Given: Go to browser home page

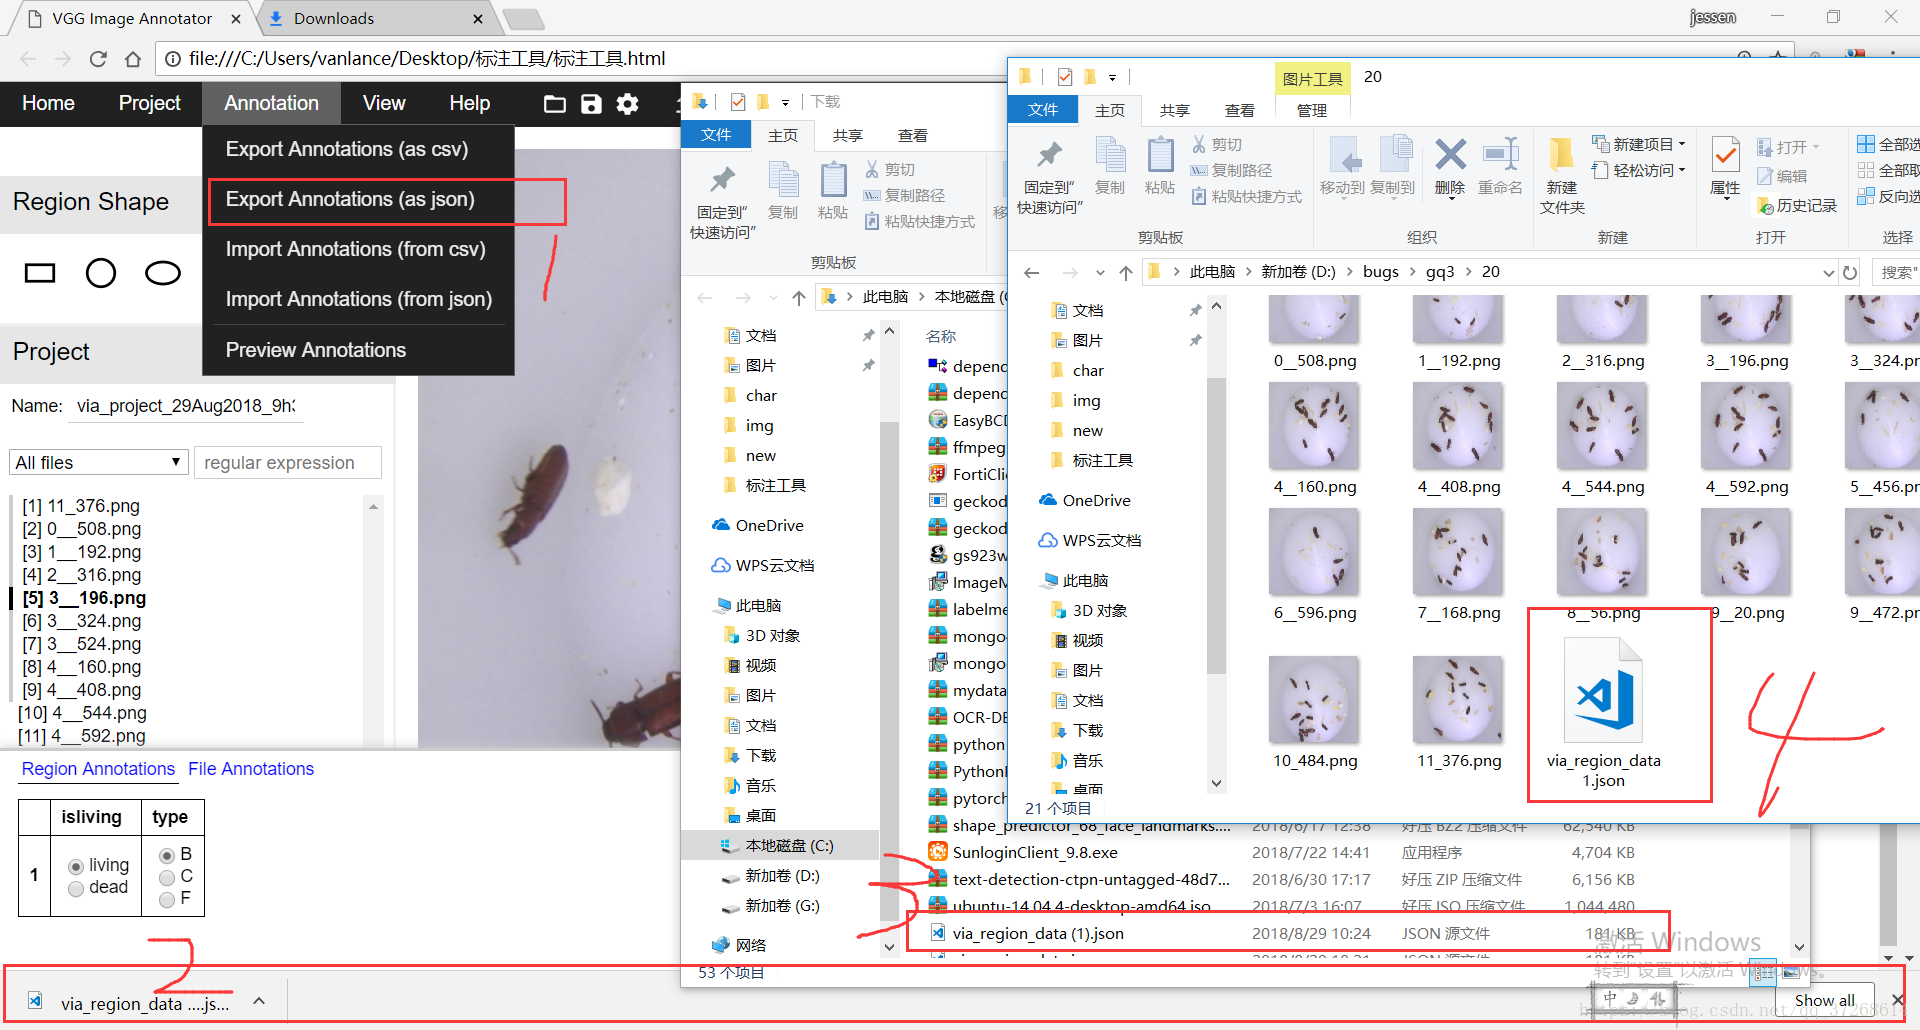Looking at the screenshot, I should coord(132,59).
